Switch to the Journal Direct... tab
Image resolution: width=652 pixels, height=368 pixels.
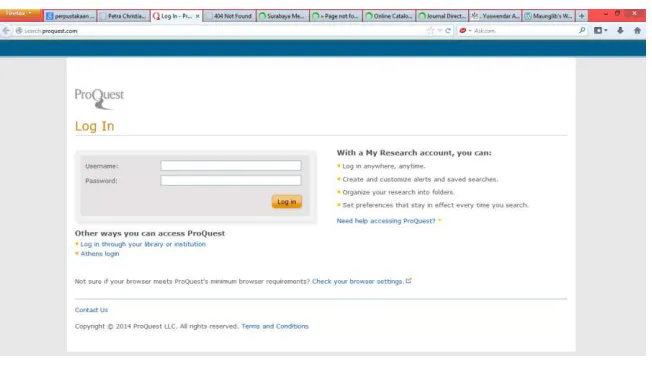(x=442, y=16)
